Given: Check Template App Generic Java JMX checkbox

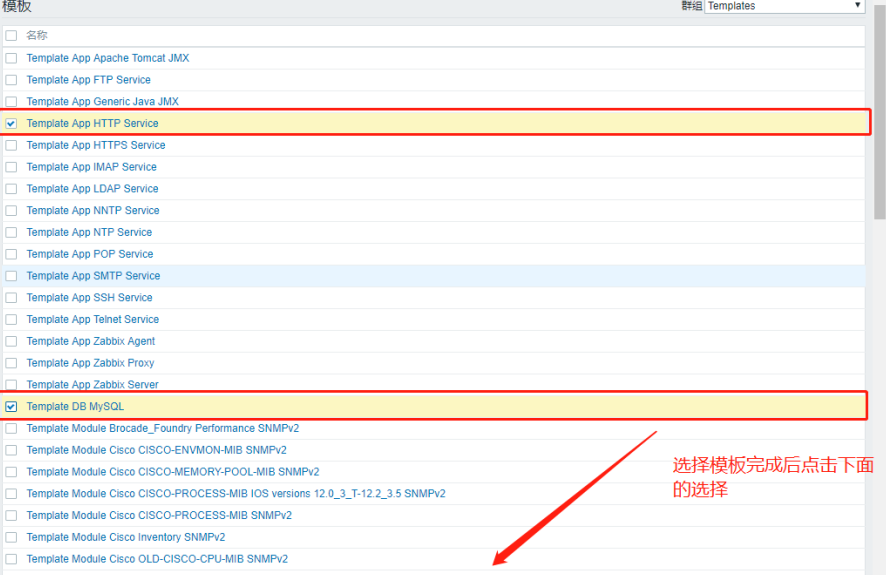Looking at the screenshot, I should click(11, 102).
